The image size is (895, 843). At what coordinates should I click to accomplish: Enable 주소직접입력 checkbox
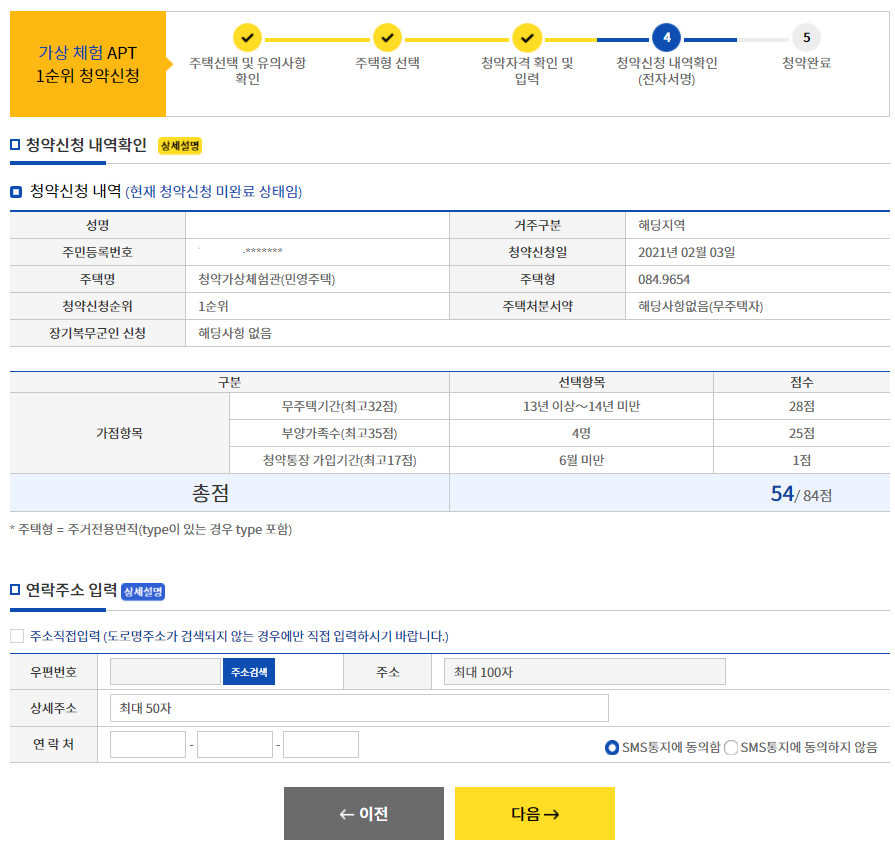point(17,636)
